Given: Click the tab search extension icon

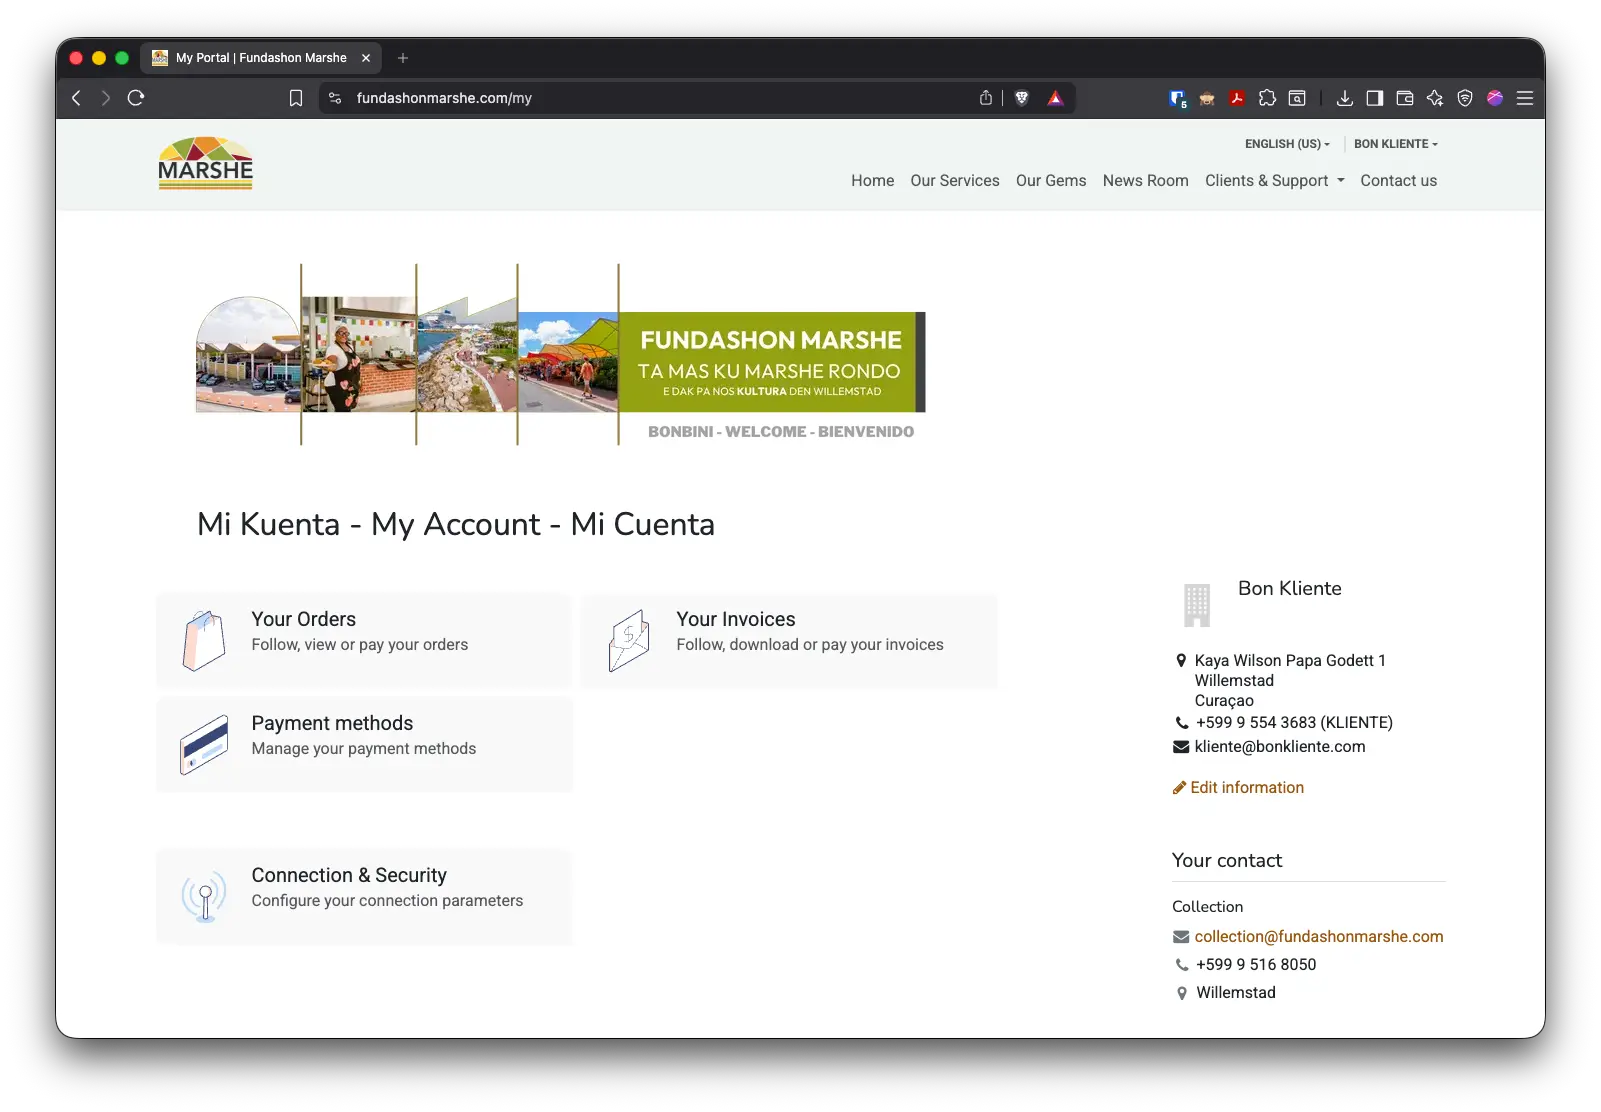Looking at the screenshot, I should point(1297,98).
